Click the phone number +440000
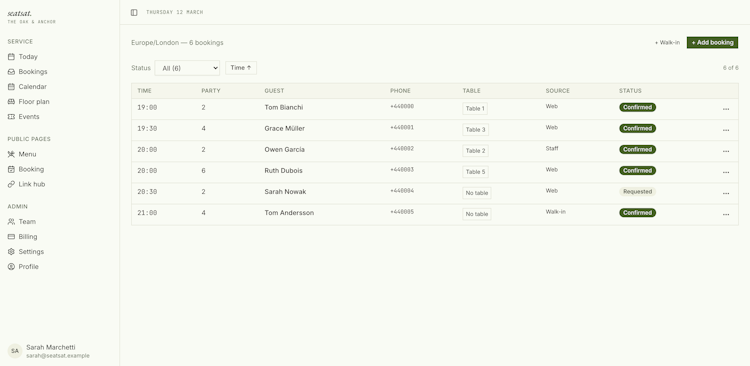The height and width of the screenshot is (366, 750). tap(402, 107)
